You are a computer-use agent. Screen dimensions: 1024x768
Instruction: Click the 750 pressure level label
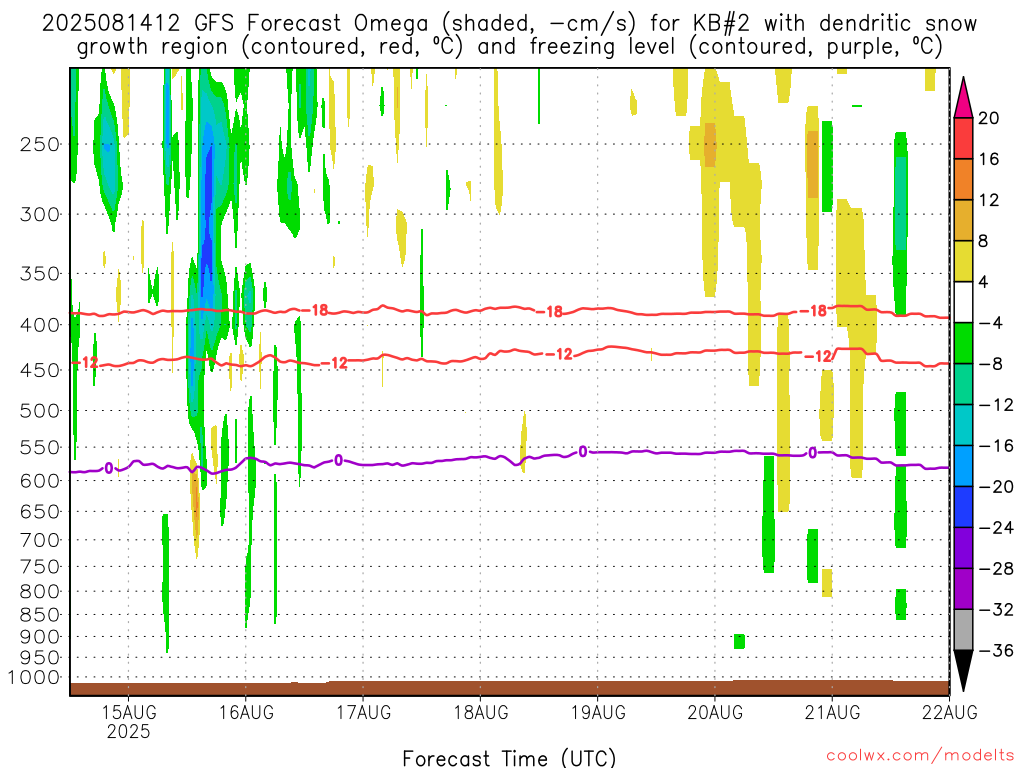(40, 567)
